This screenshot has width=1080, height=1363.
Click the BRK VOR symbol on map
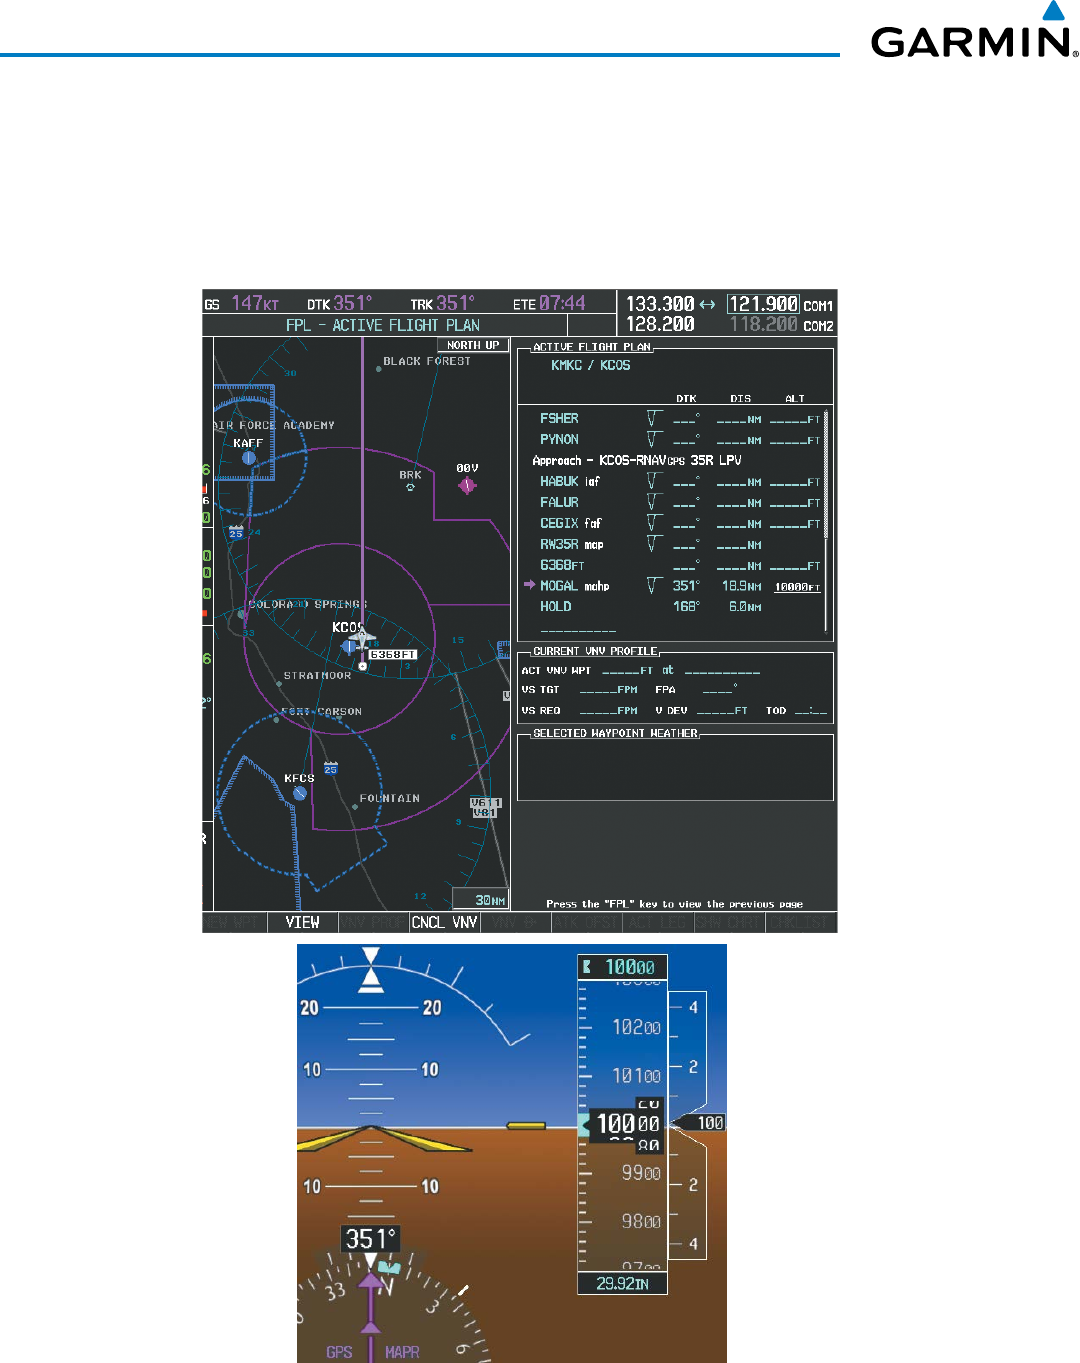click(x=410, y=487)
